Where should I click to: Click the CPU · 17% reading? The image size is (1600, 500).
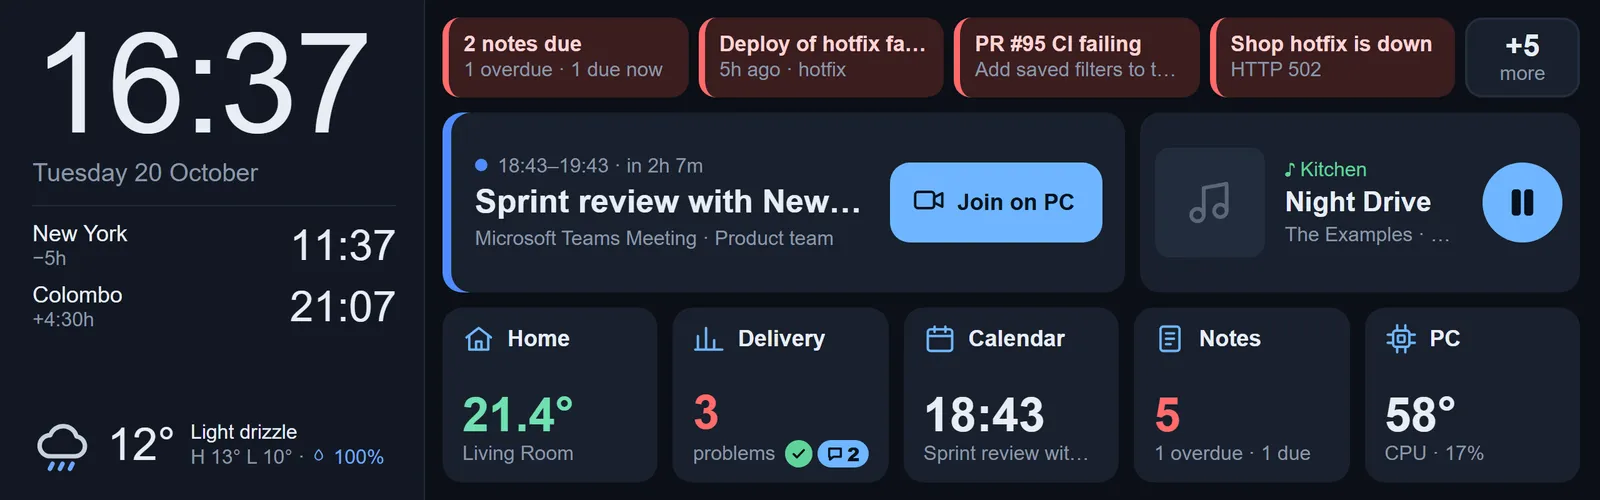click(1434, 453)
